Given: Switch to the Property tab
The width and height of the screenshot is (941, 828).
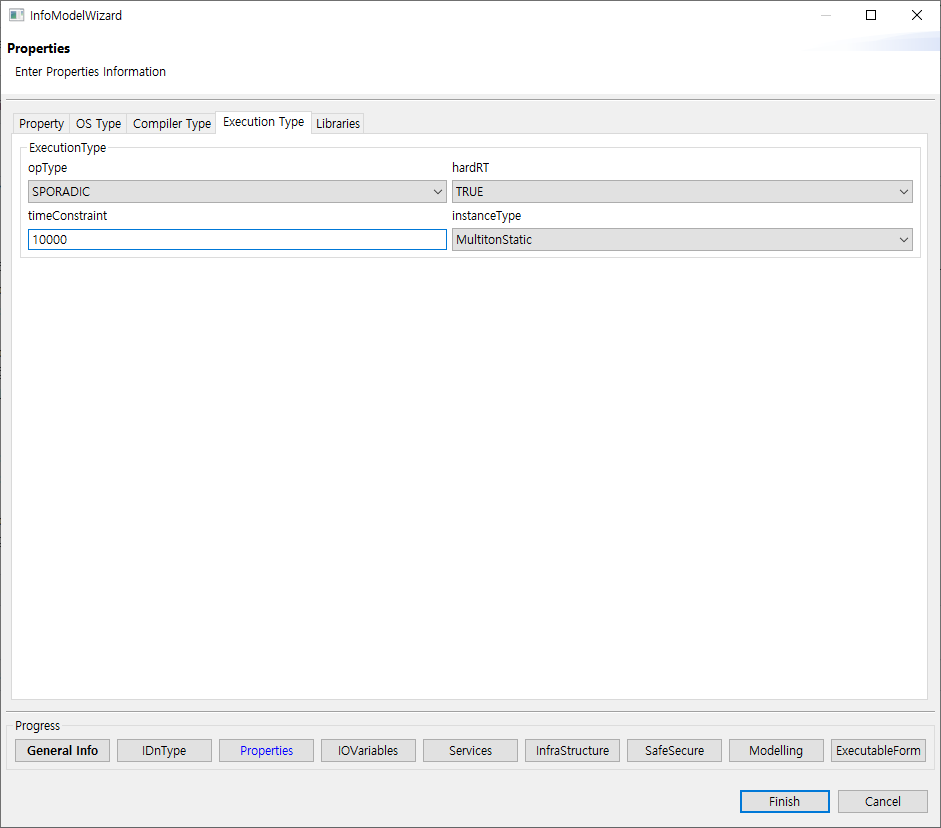Looking at the screenshot, I should click(40, 123).
